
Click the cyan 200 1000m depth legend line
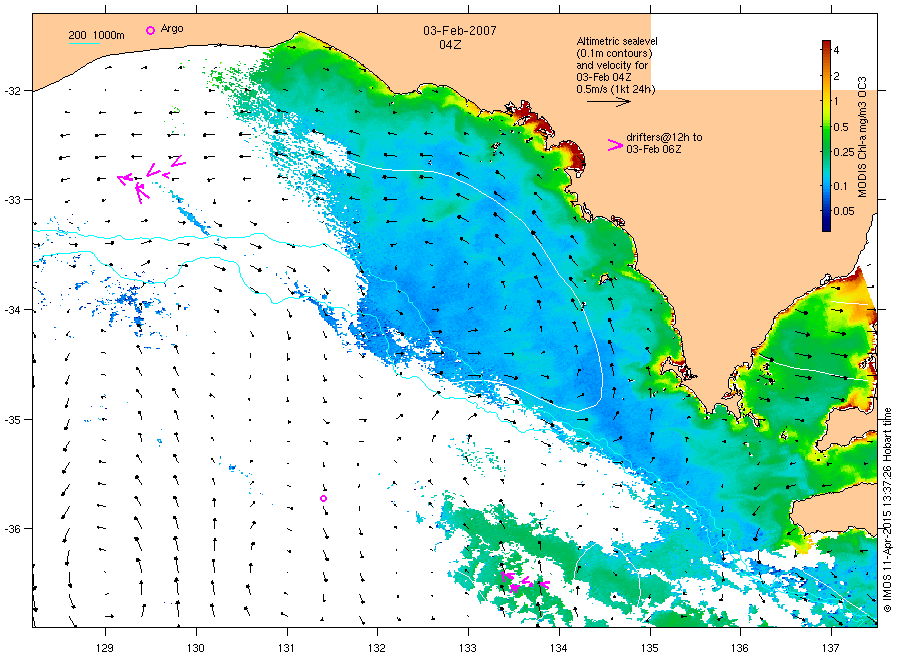[x=84, y=43]
